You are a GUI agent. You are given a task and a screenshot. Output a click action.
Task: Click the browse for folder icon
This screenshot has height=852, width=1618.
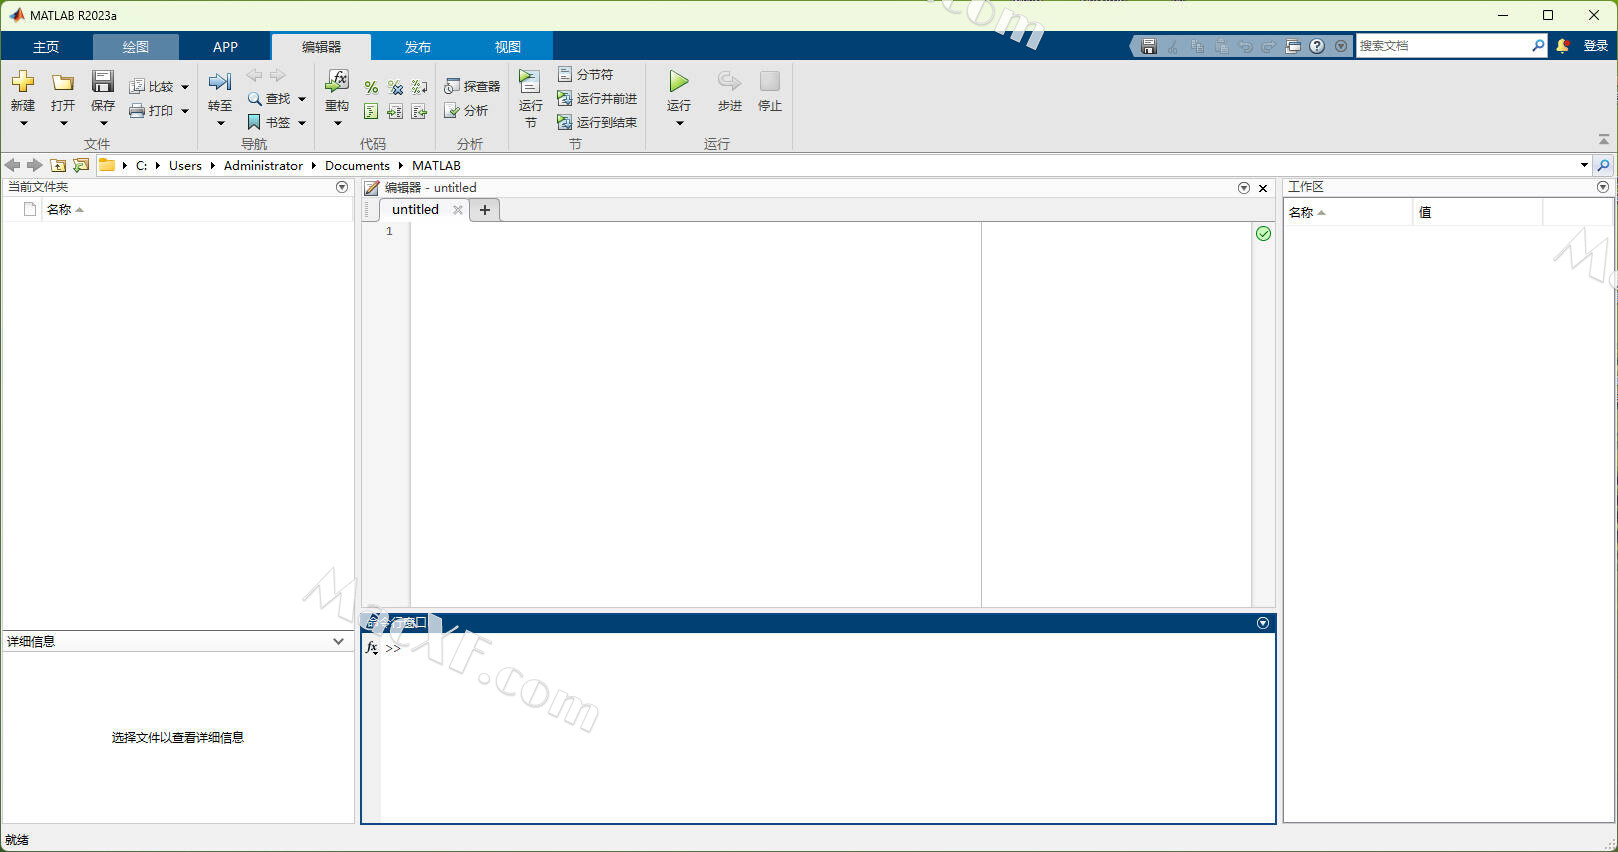pyautogui.click(x=81, y=165)
